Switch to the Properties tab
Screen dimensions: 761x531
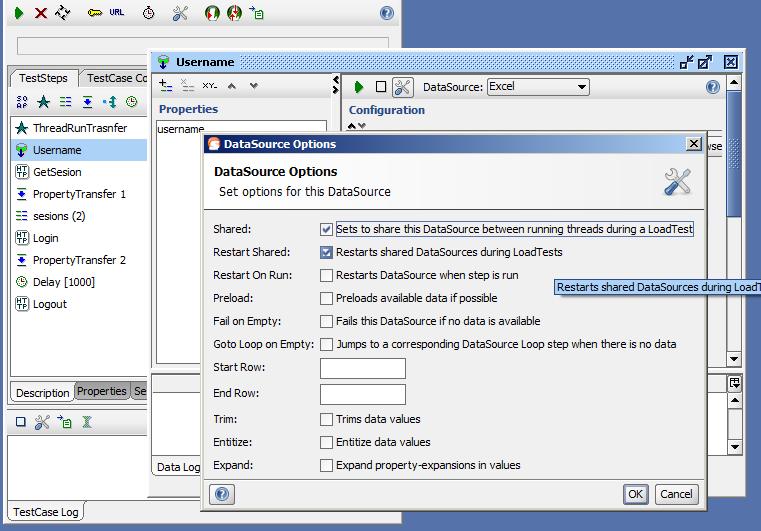102,391
